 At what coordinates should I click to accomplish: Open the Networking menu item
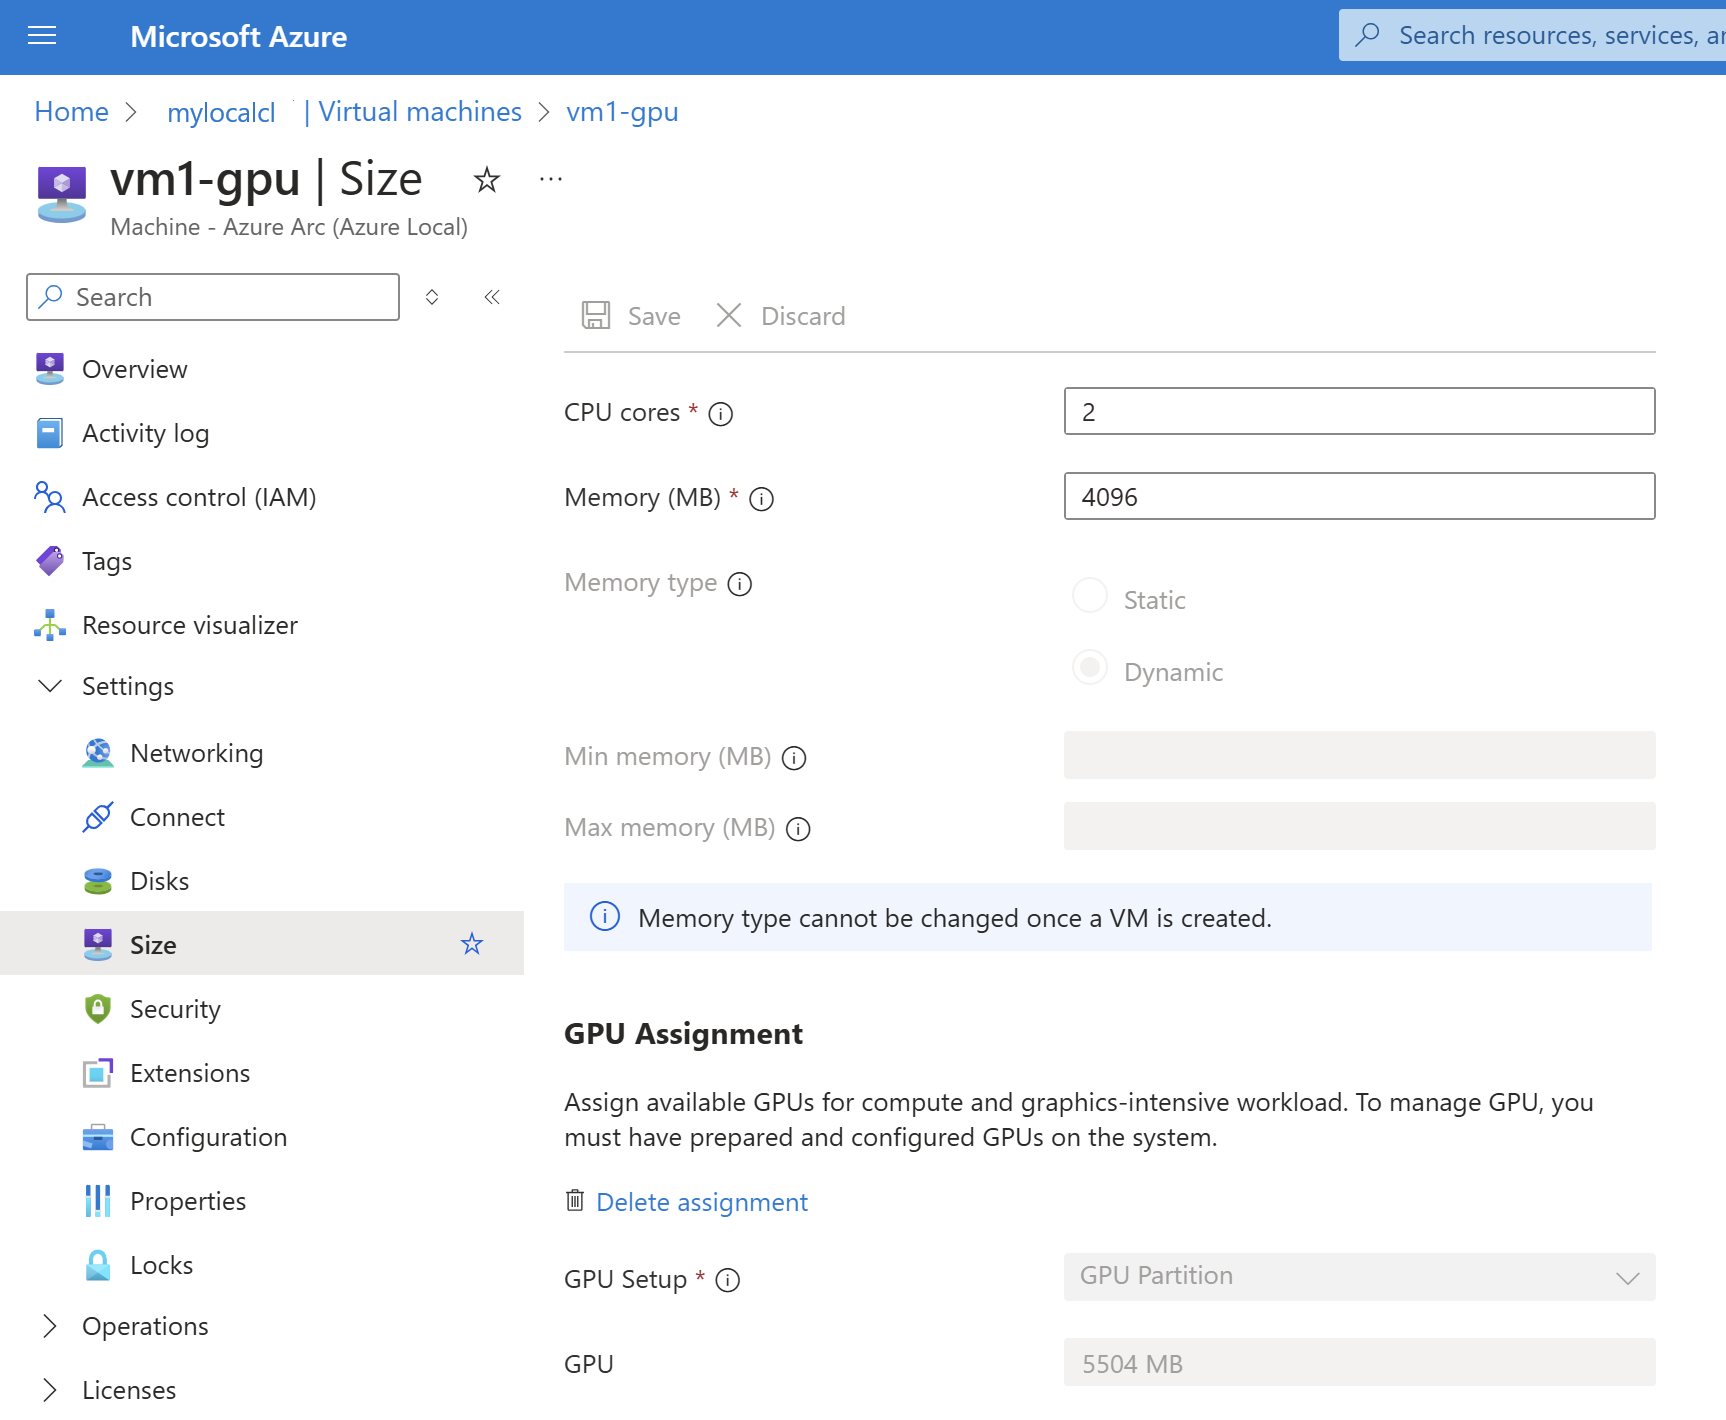click(196, 753)
